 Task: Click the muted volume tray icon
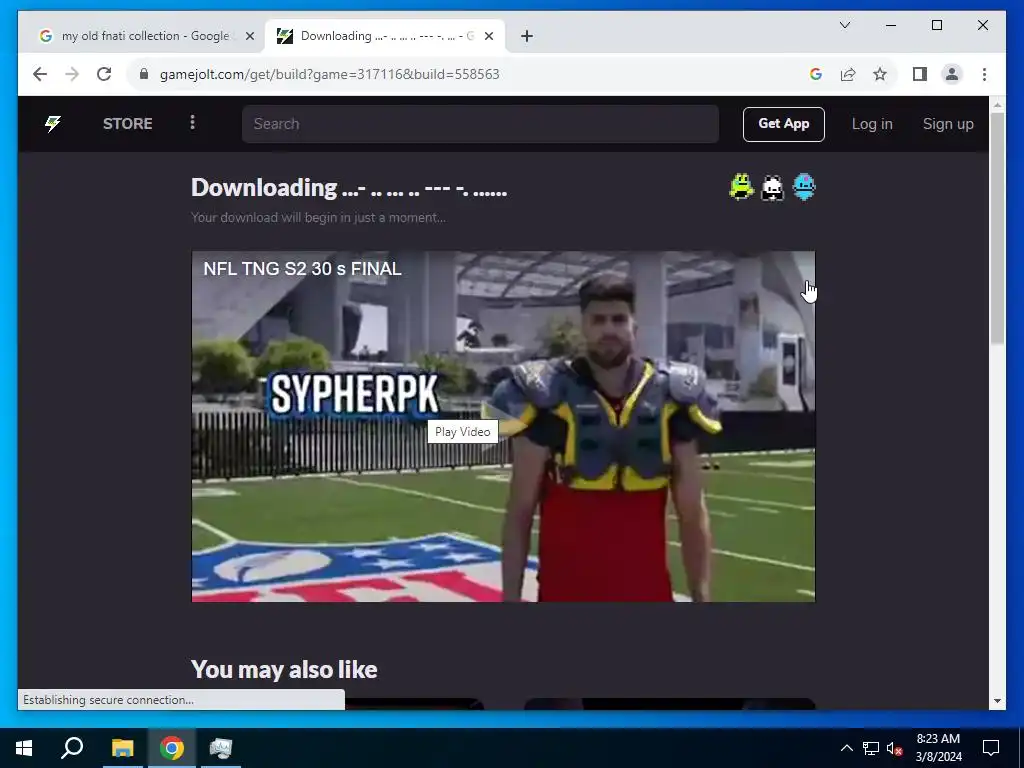[x=894, y=748]
